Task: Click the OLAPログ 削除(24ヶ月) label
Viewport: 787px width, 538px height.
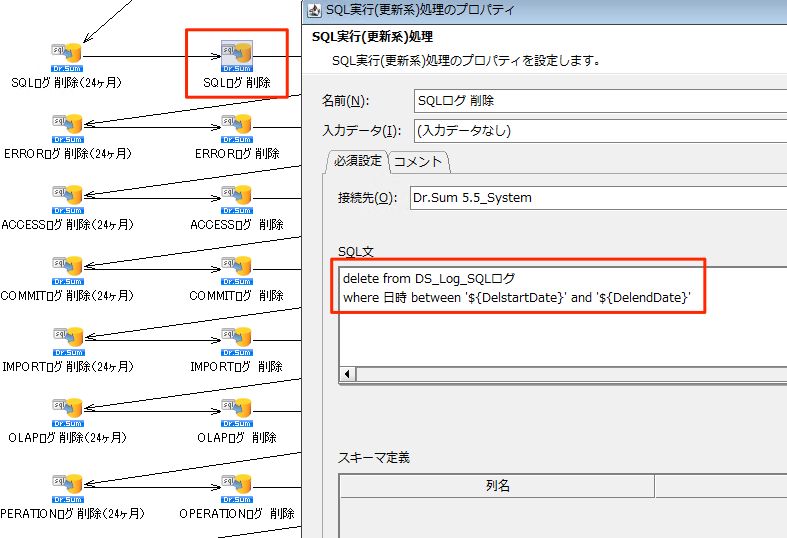Action: 67,438
